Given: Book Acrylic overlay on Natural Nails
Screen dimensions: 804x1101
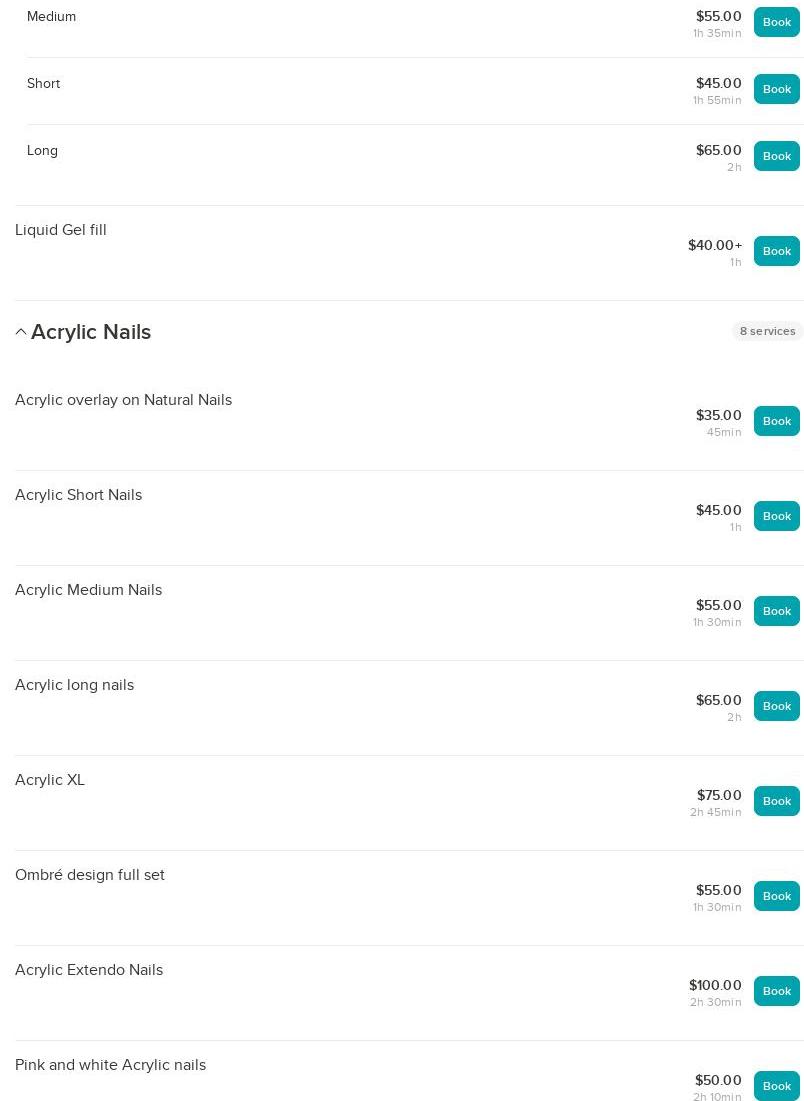Looking at the screenshot, I should point(776,421).
